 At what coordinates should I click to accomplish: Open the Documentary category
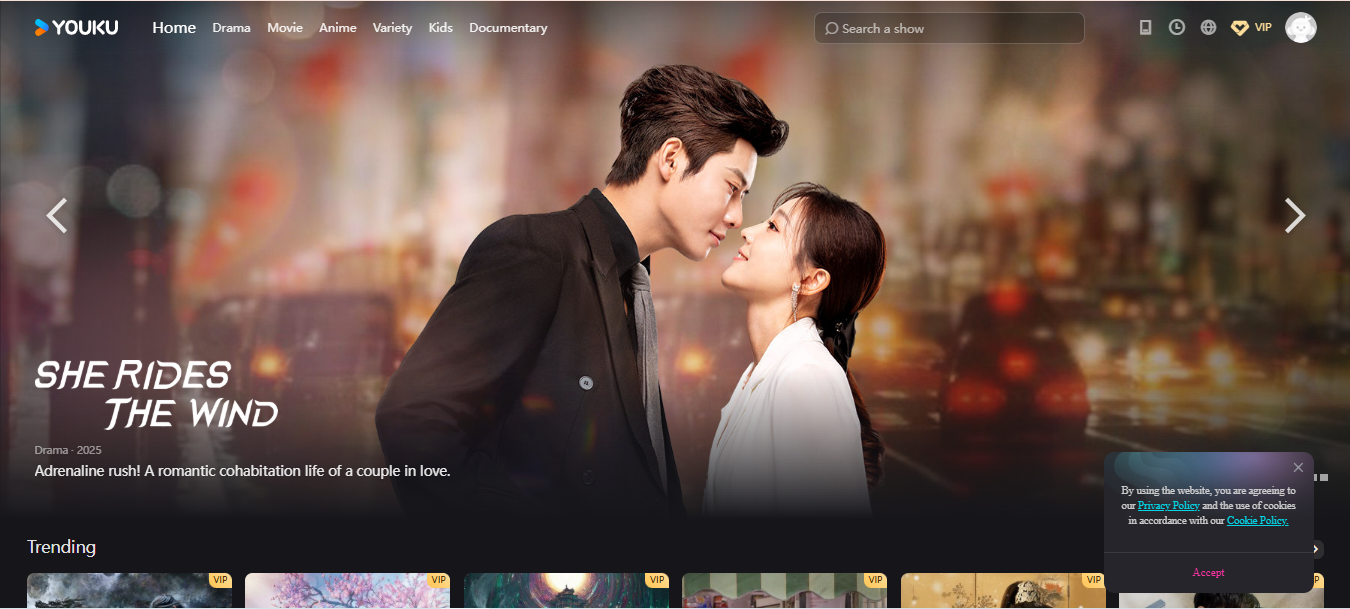click(x=508, y=28)
